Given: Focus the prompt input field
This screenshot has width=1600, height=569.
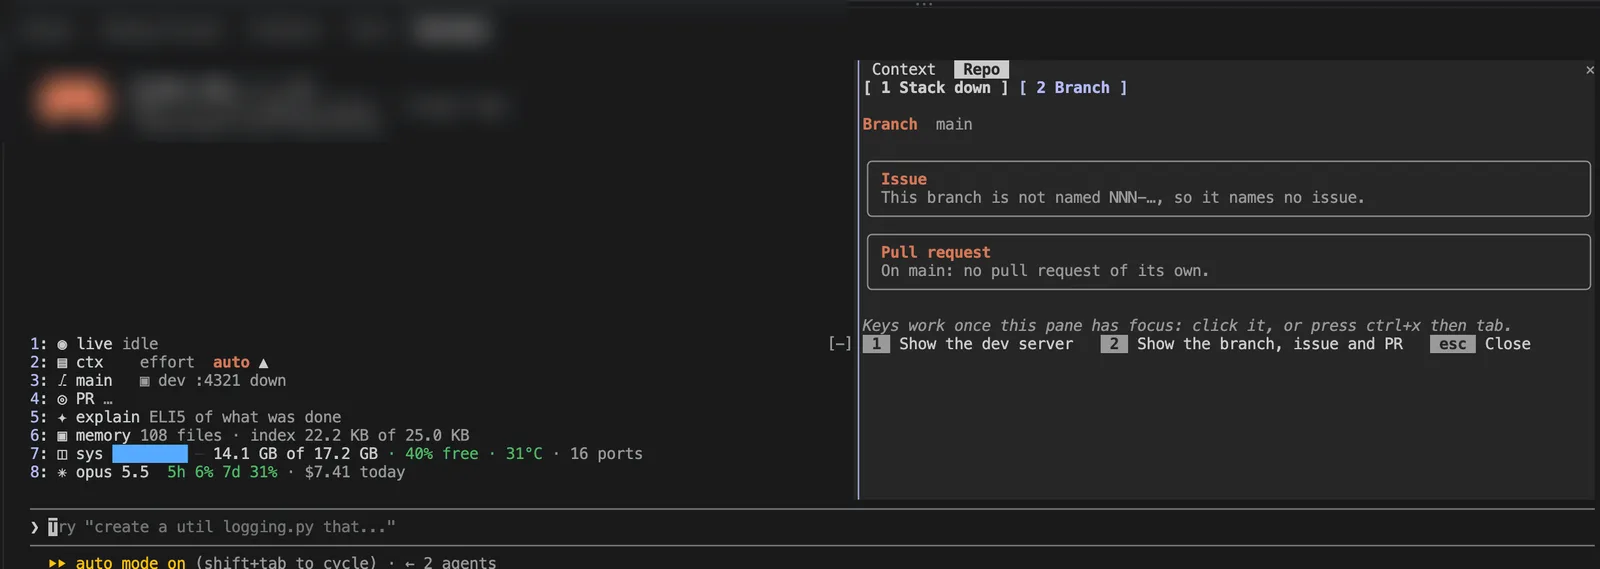Looking at the screenshot, I should tap(812, 527).
